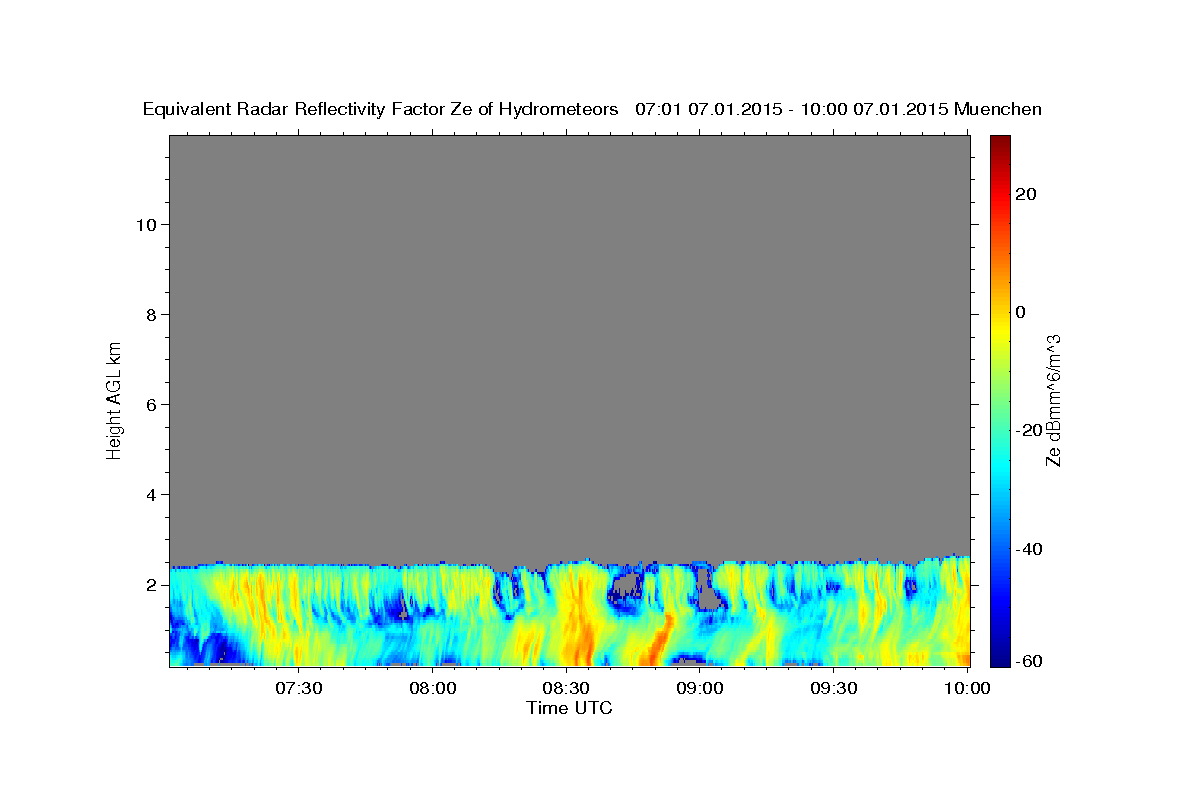Click the dark red top of the colorbar
The width and height of the screenshot is (1200, 800).
pos(1000,143)
